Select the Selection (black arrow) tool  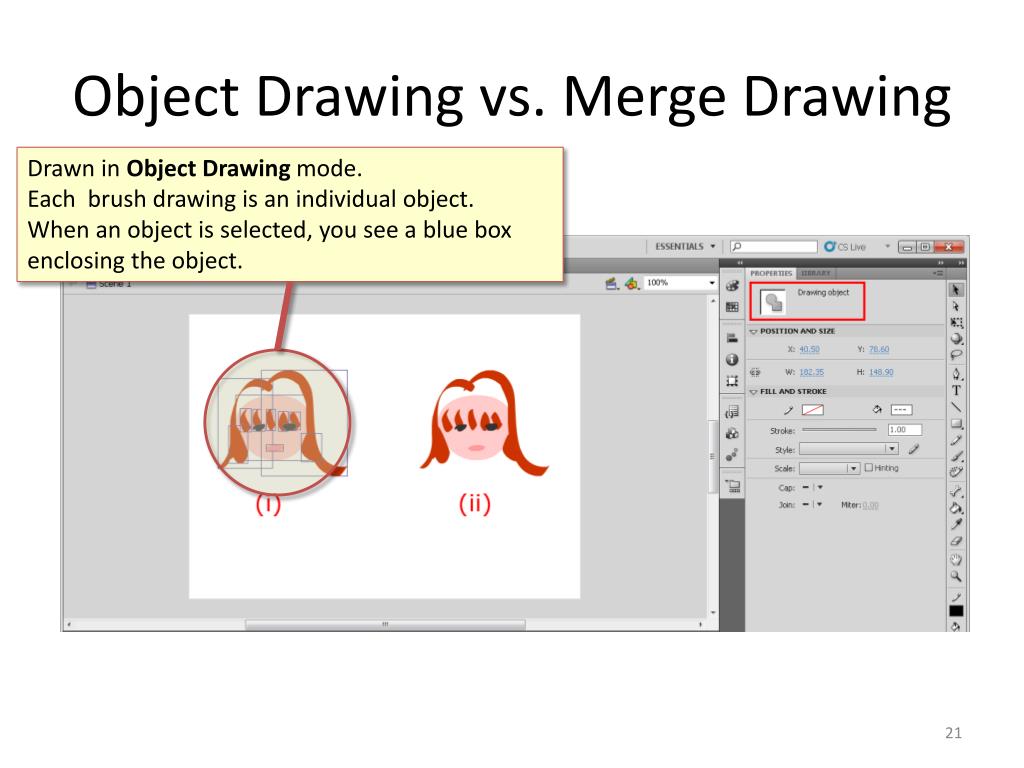(x=956, y=290)
